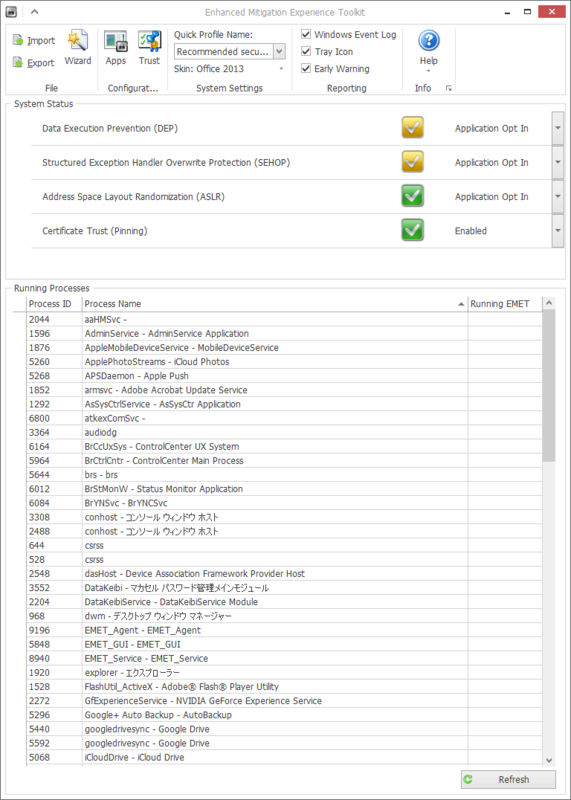Screen dimensions: 571x800
Task: Select the FlashUtil_ActiveX process row
Action: [285, 687]
